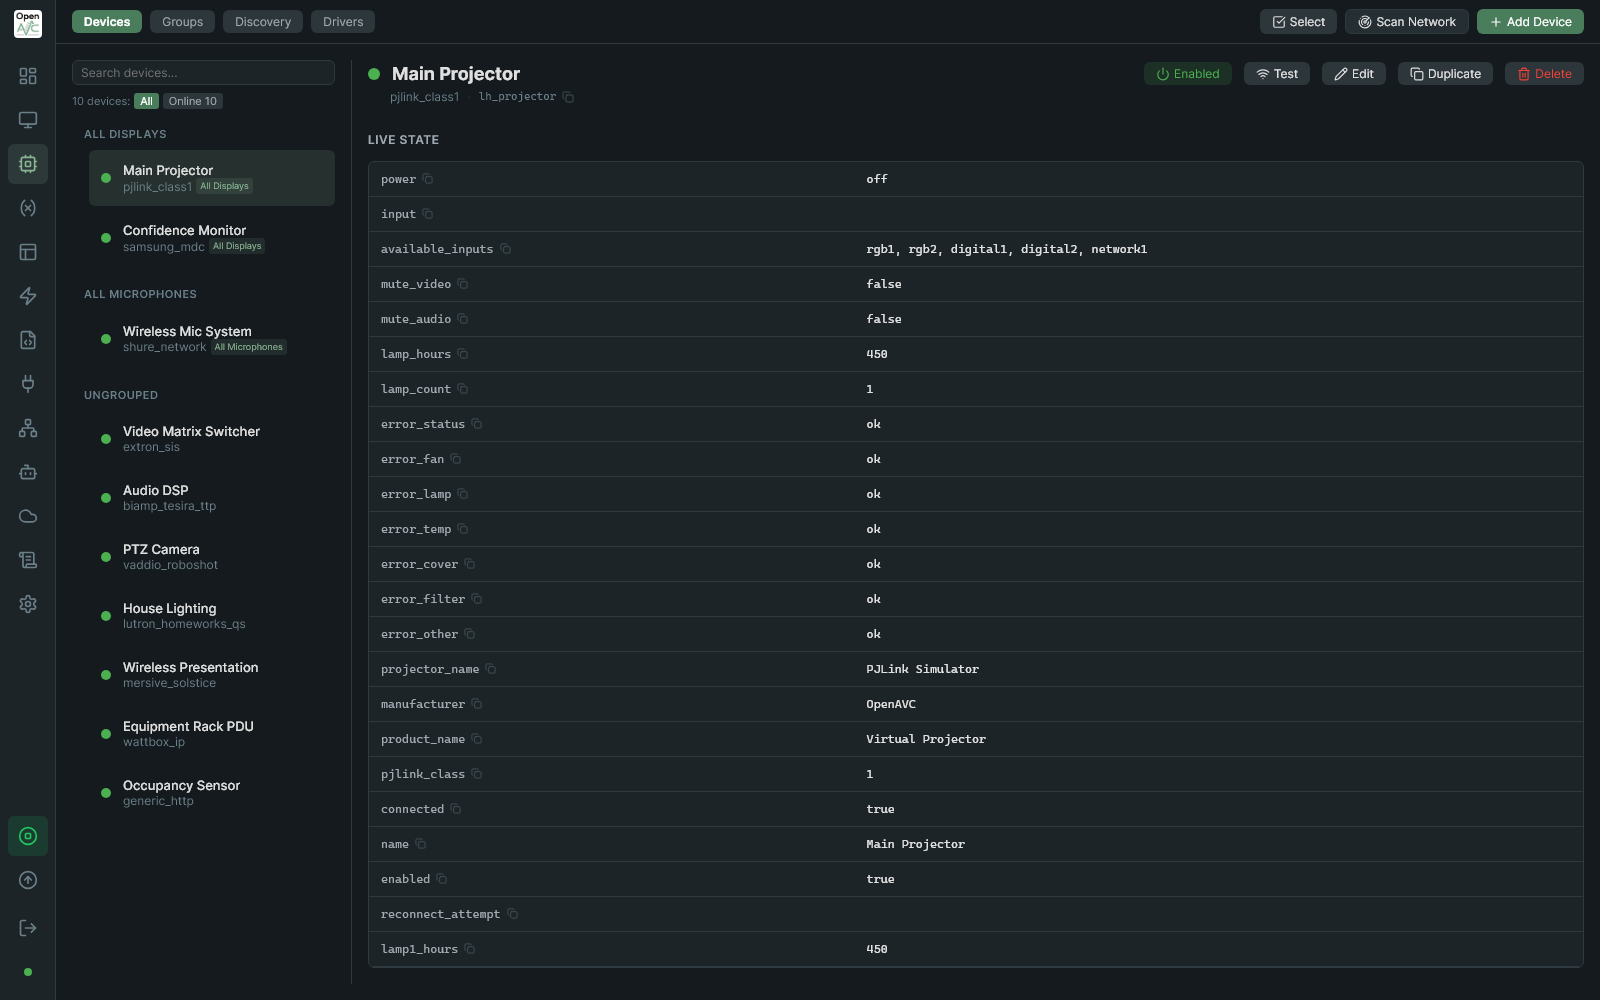Select Wireless Mic System device

[212, 339]
